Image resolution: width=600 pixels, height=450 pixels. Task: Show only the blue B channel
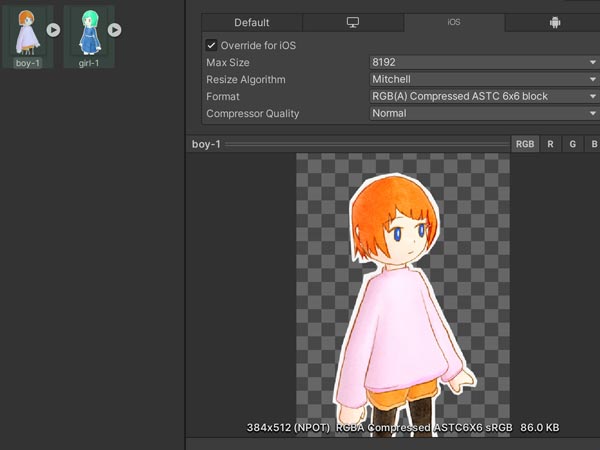pos(593,145)
